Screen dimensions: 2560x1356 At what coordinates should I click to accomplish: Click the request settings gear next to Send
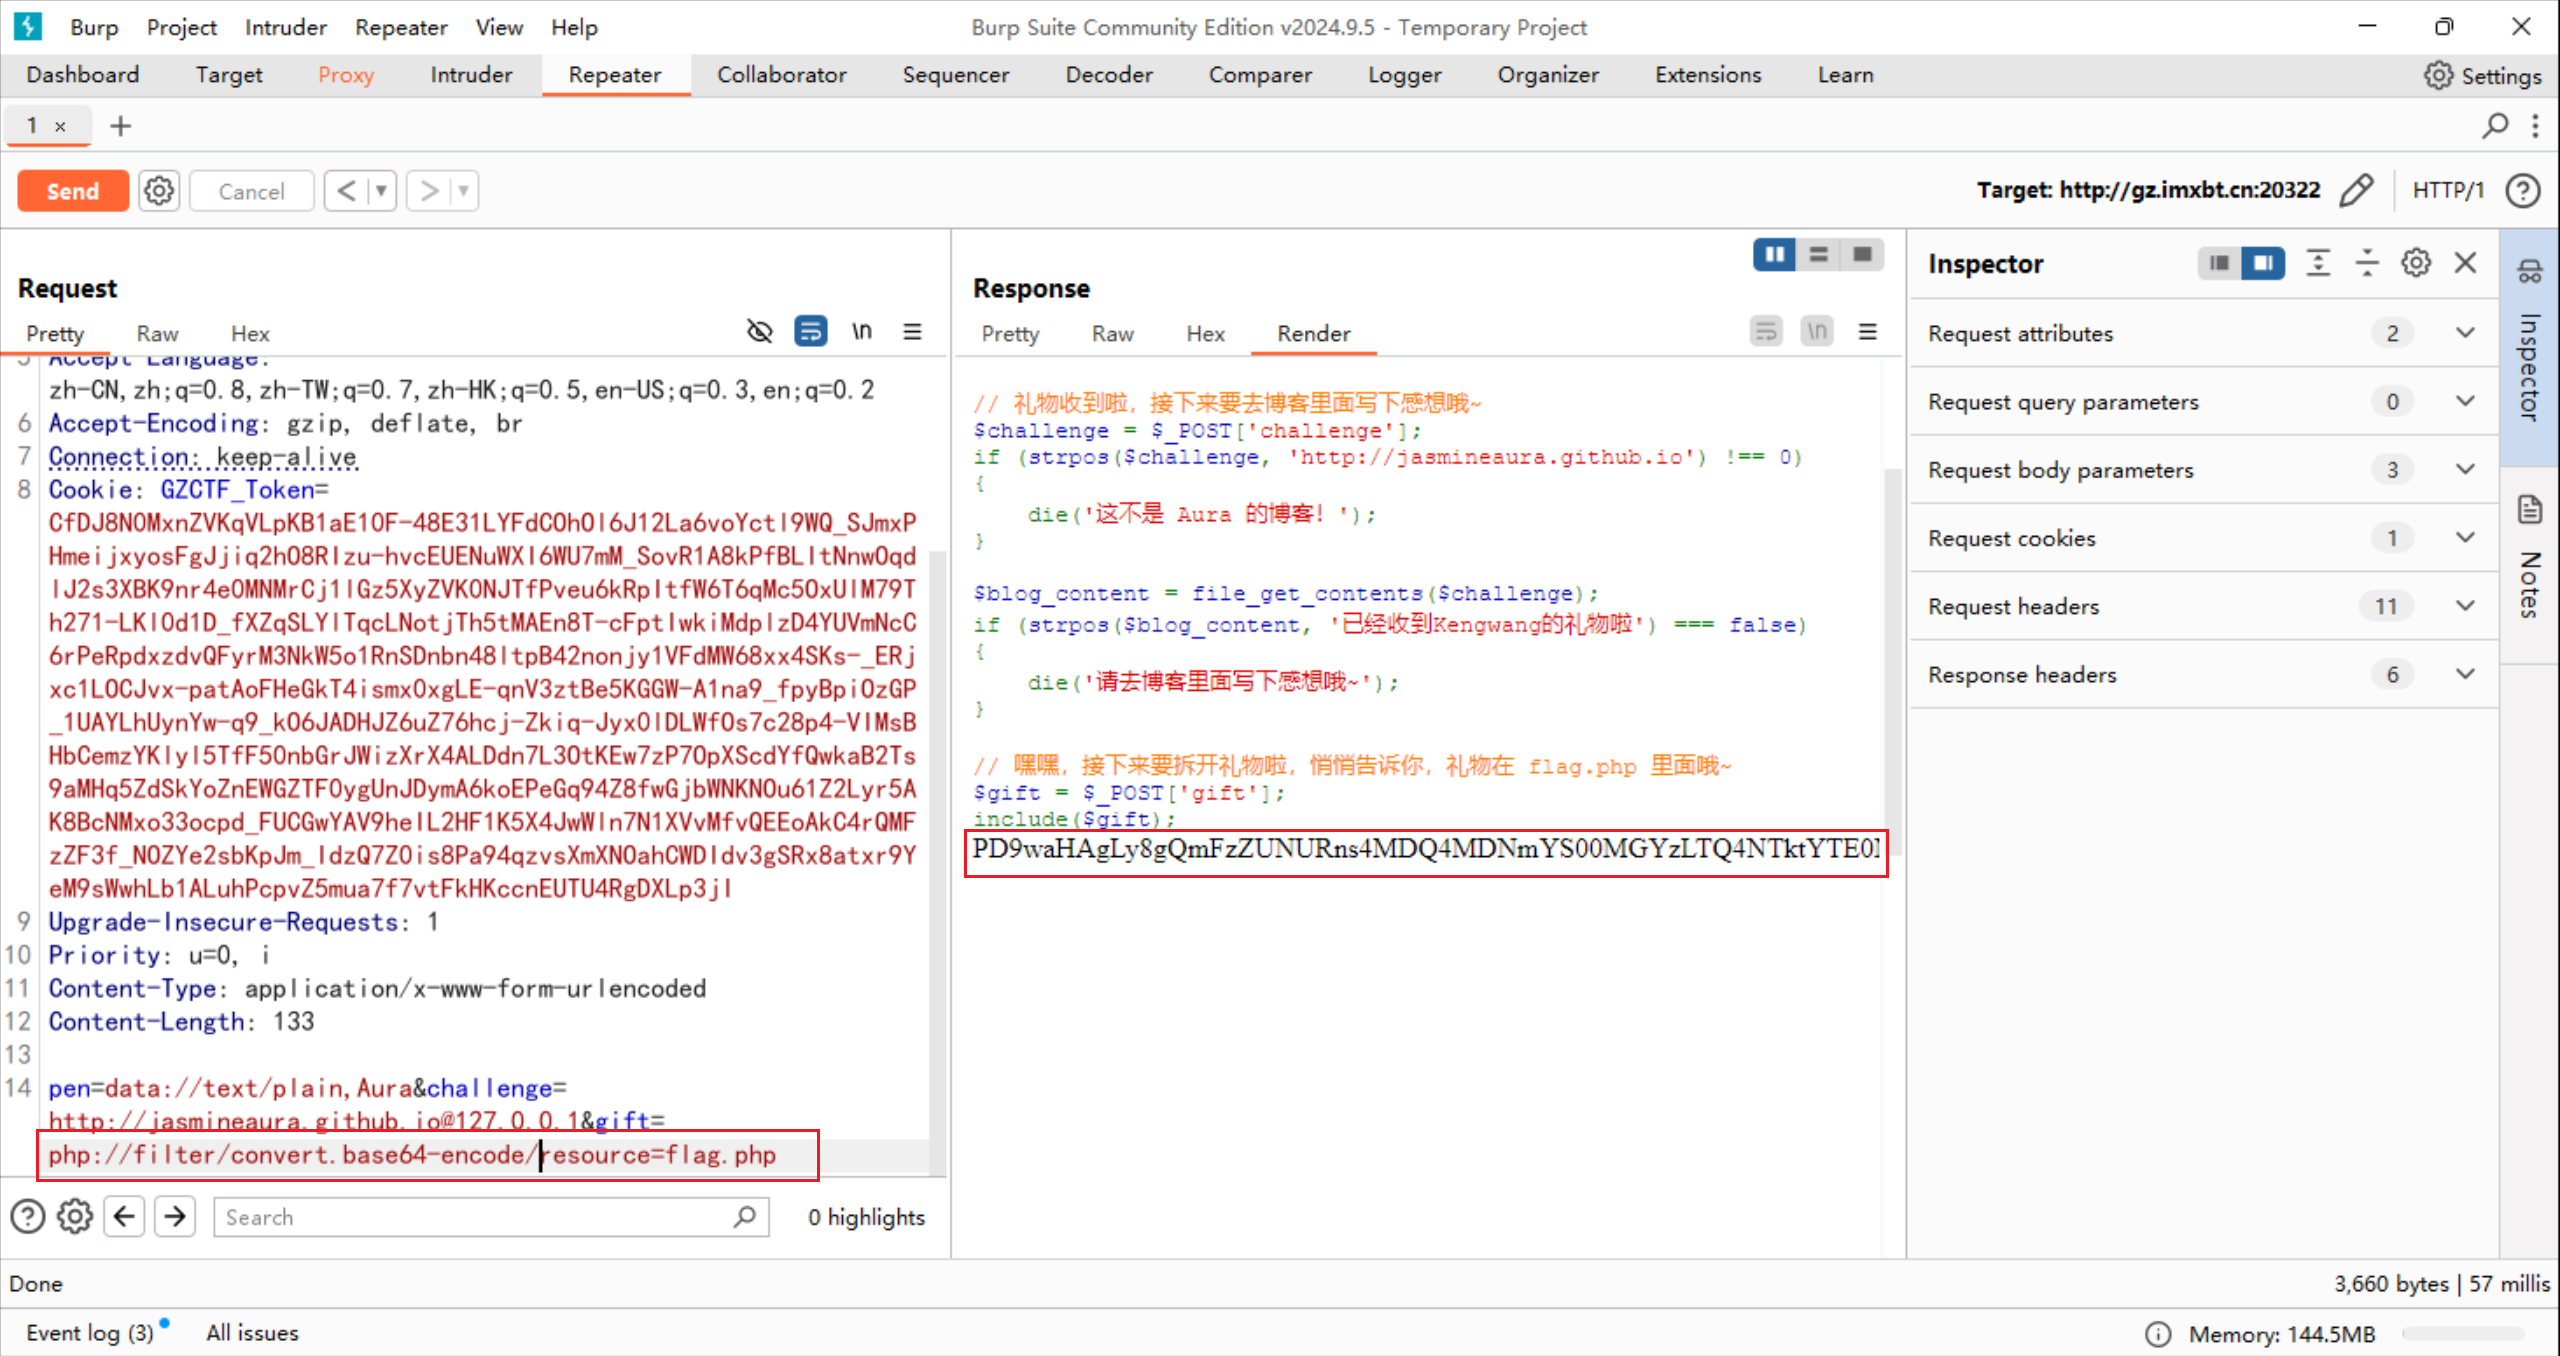pyautogui.click(x=159, y=190)
